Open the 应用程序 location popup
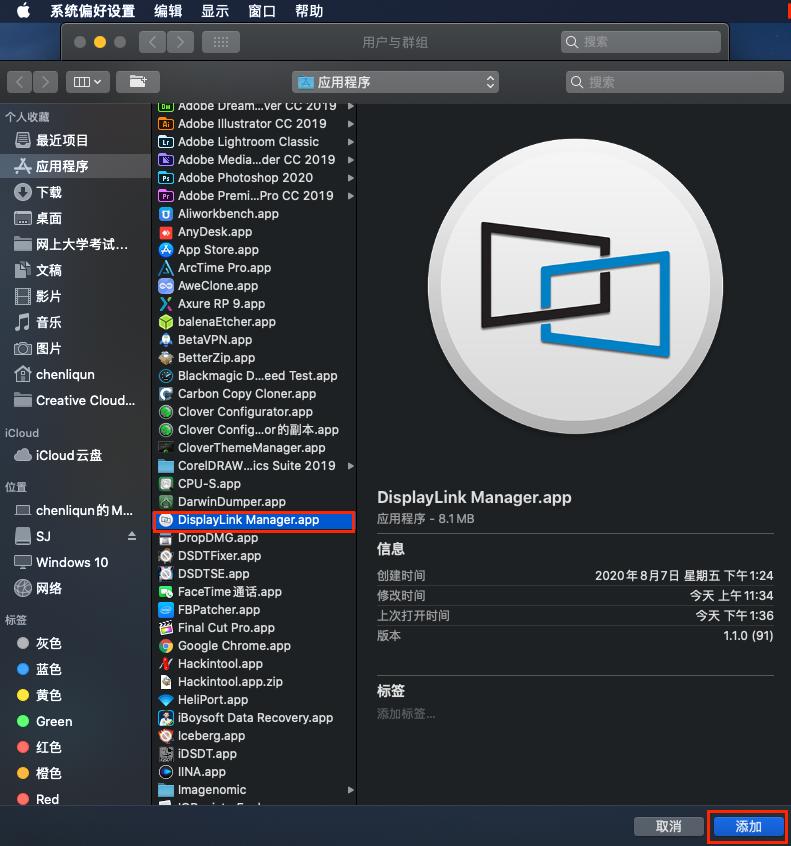The width and height of the screenshot is (791, 846). click(396, 82)
